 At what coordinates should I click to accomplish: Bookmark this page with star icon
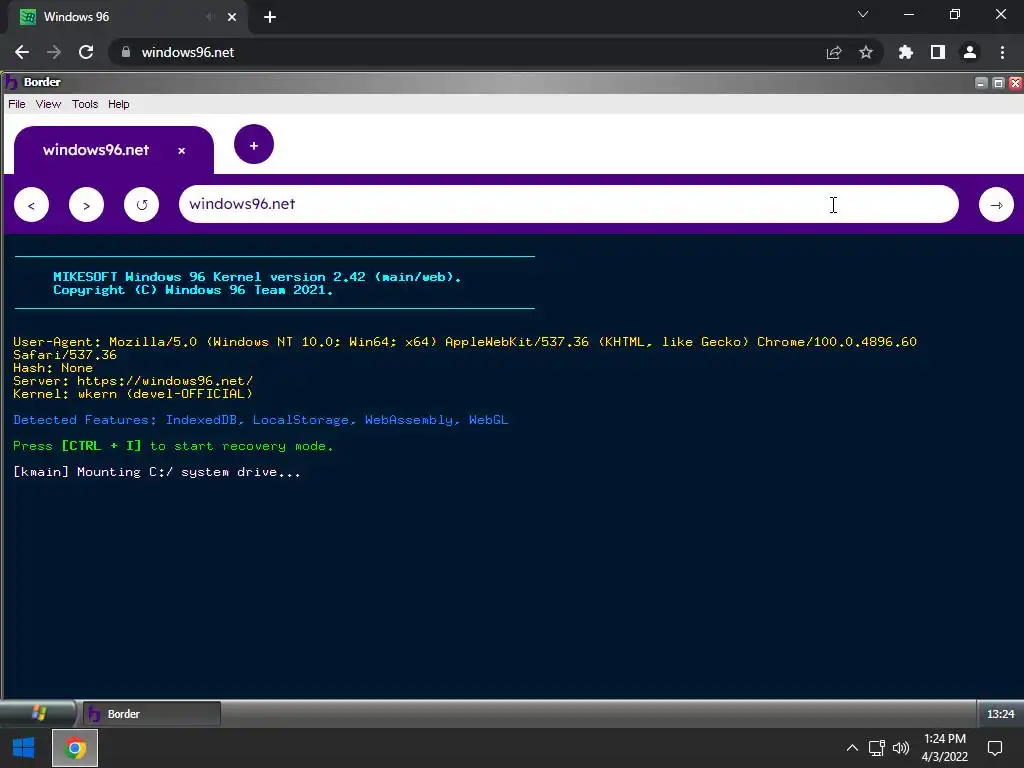pyautogui.click(x=866, y=52)
